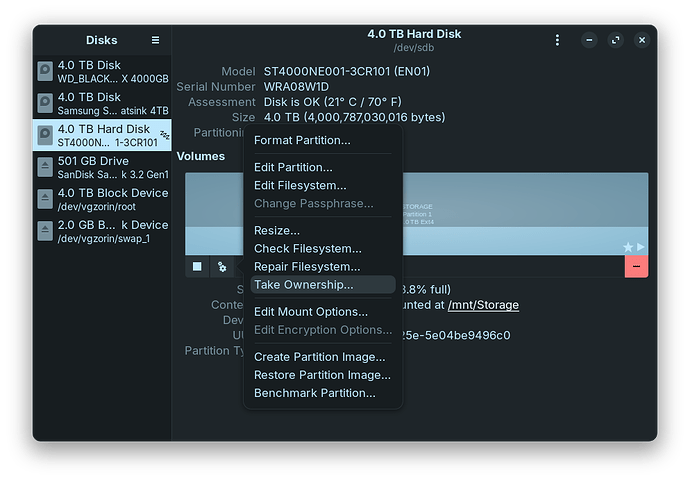
Task: Open Edit Mount Options menu item
Action: click(311, 312)
